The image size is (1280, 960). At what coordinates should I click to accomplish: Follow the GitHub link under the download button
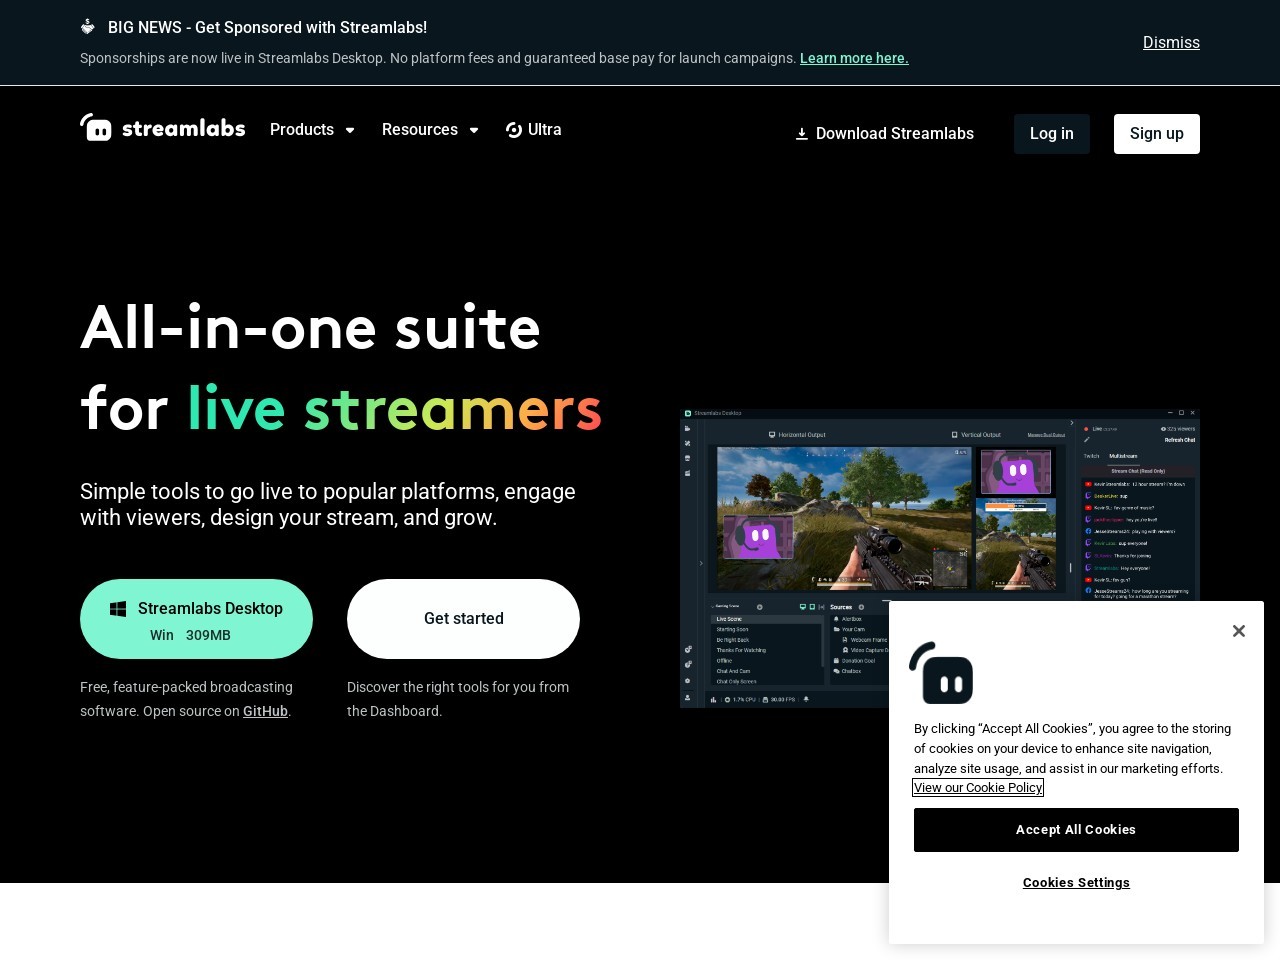pos(265,711)
